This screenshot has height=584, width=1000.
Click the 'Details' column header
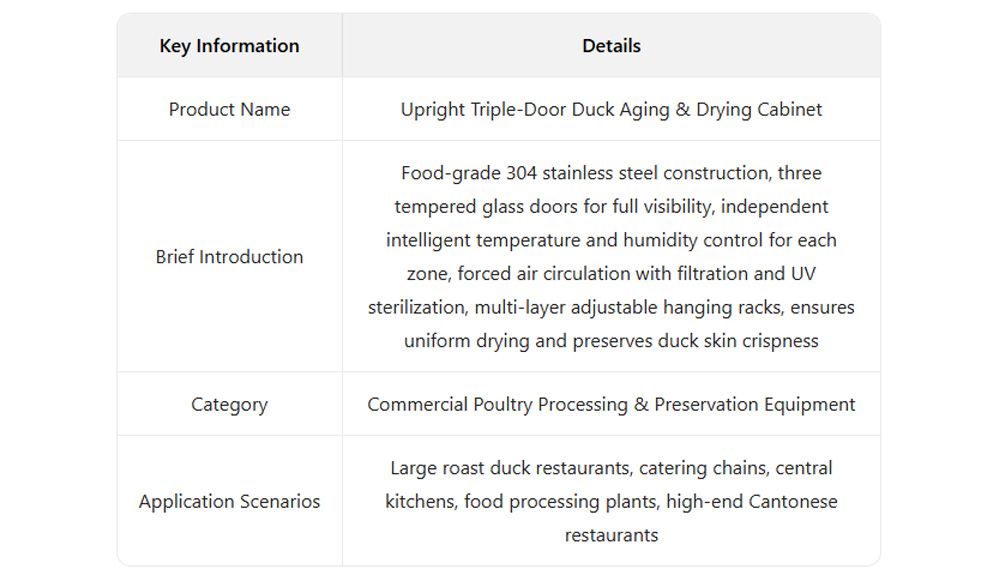click(611, 46)
